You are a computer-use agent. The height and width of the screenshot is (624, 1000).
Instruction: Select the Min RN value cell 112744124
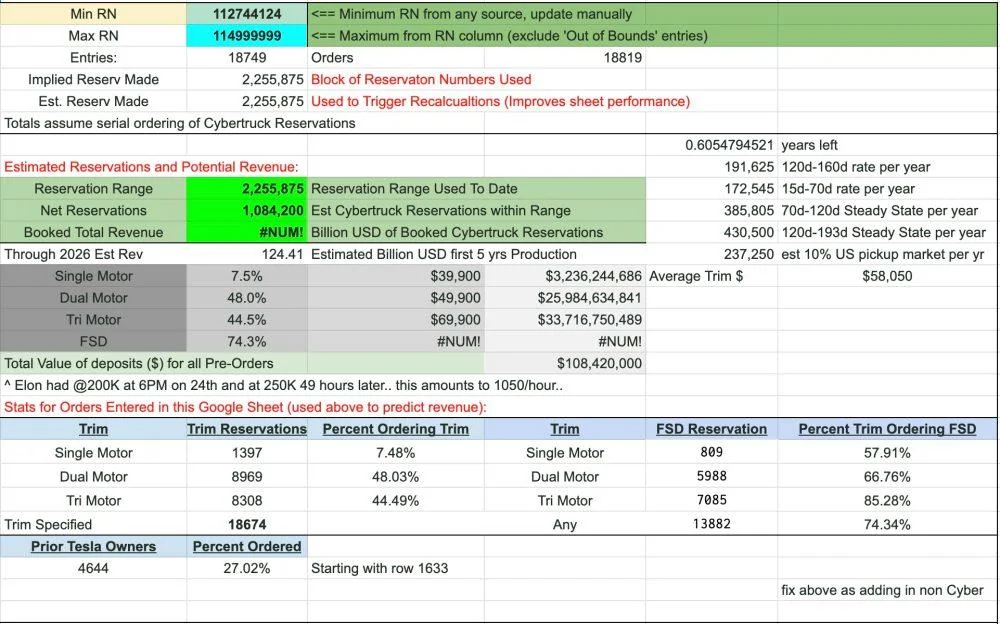[247, 13]
